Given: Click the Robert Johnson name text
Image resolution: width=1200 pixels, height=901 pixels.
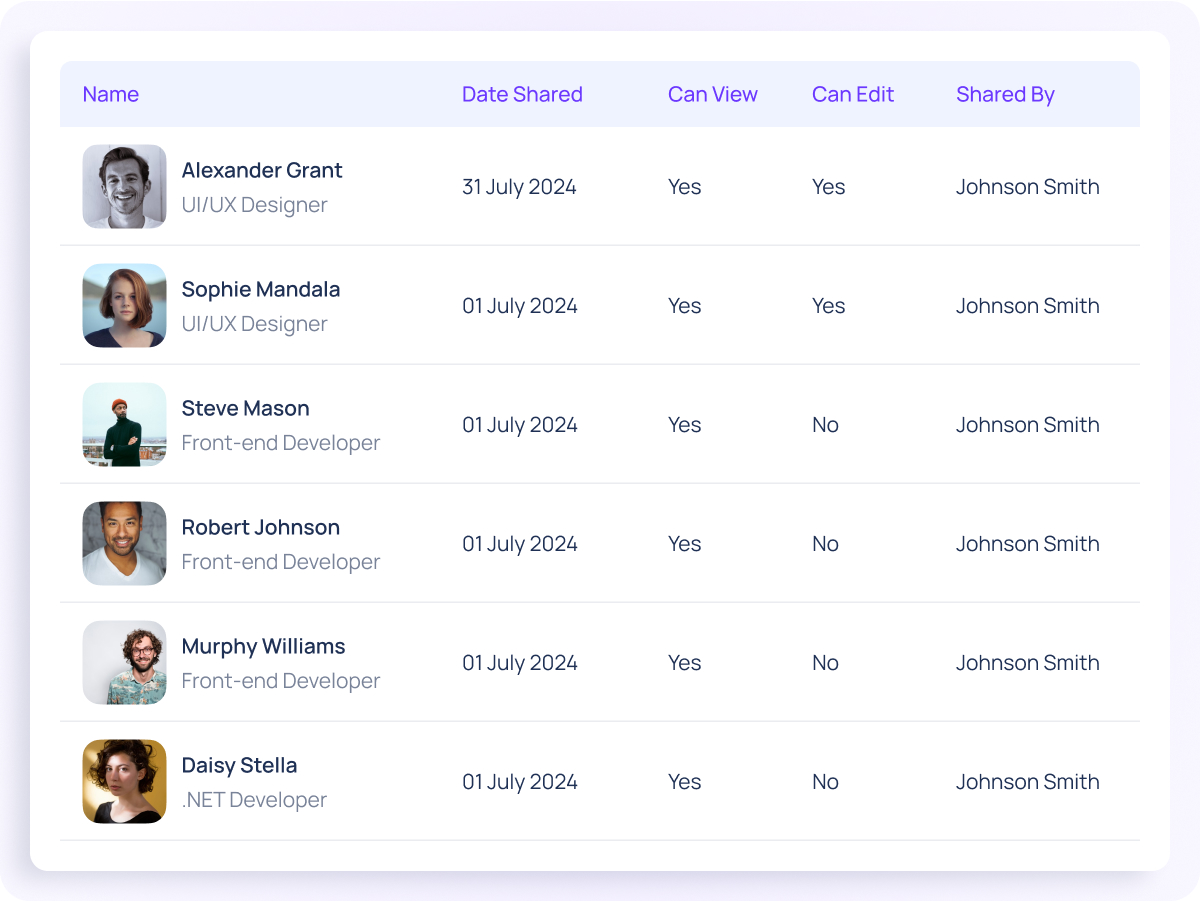Looking at the screenshot, I should tap(261, 527).
